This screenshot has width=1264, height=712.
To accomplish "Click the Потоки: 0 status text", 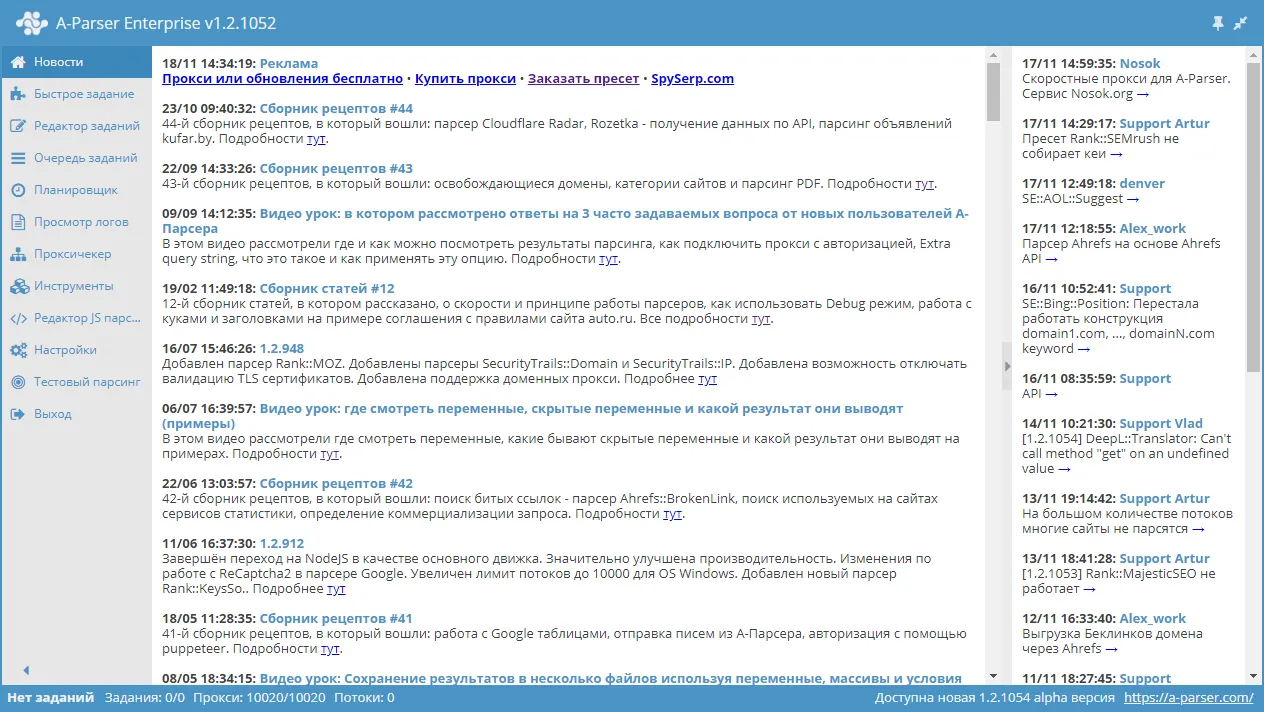I will pyautogui.click(x=363, y=698).
